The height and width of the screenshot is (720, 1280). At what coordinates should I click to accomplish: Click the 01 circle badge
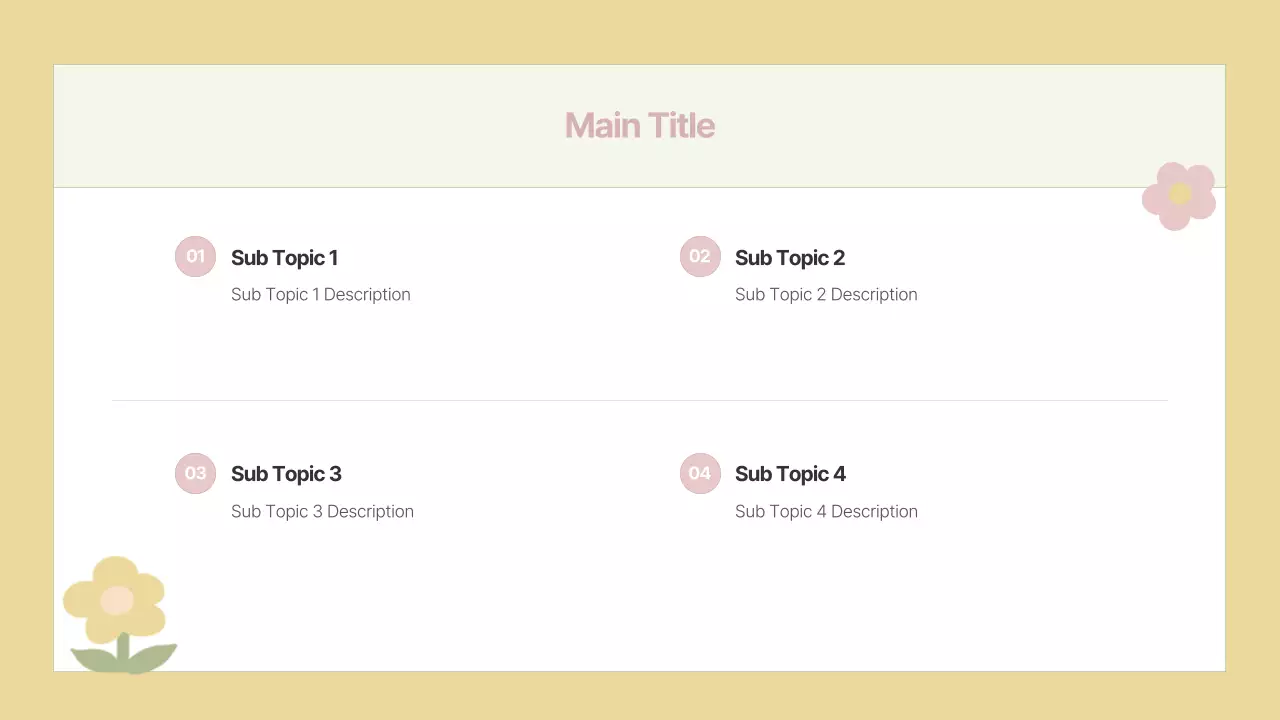[x=195, y=256]
